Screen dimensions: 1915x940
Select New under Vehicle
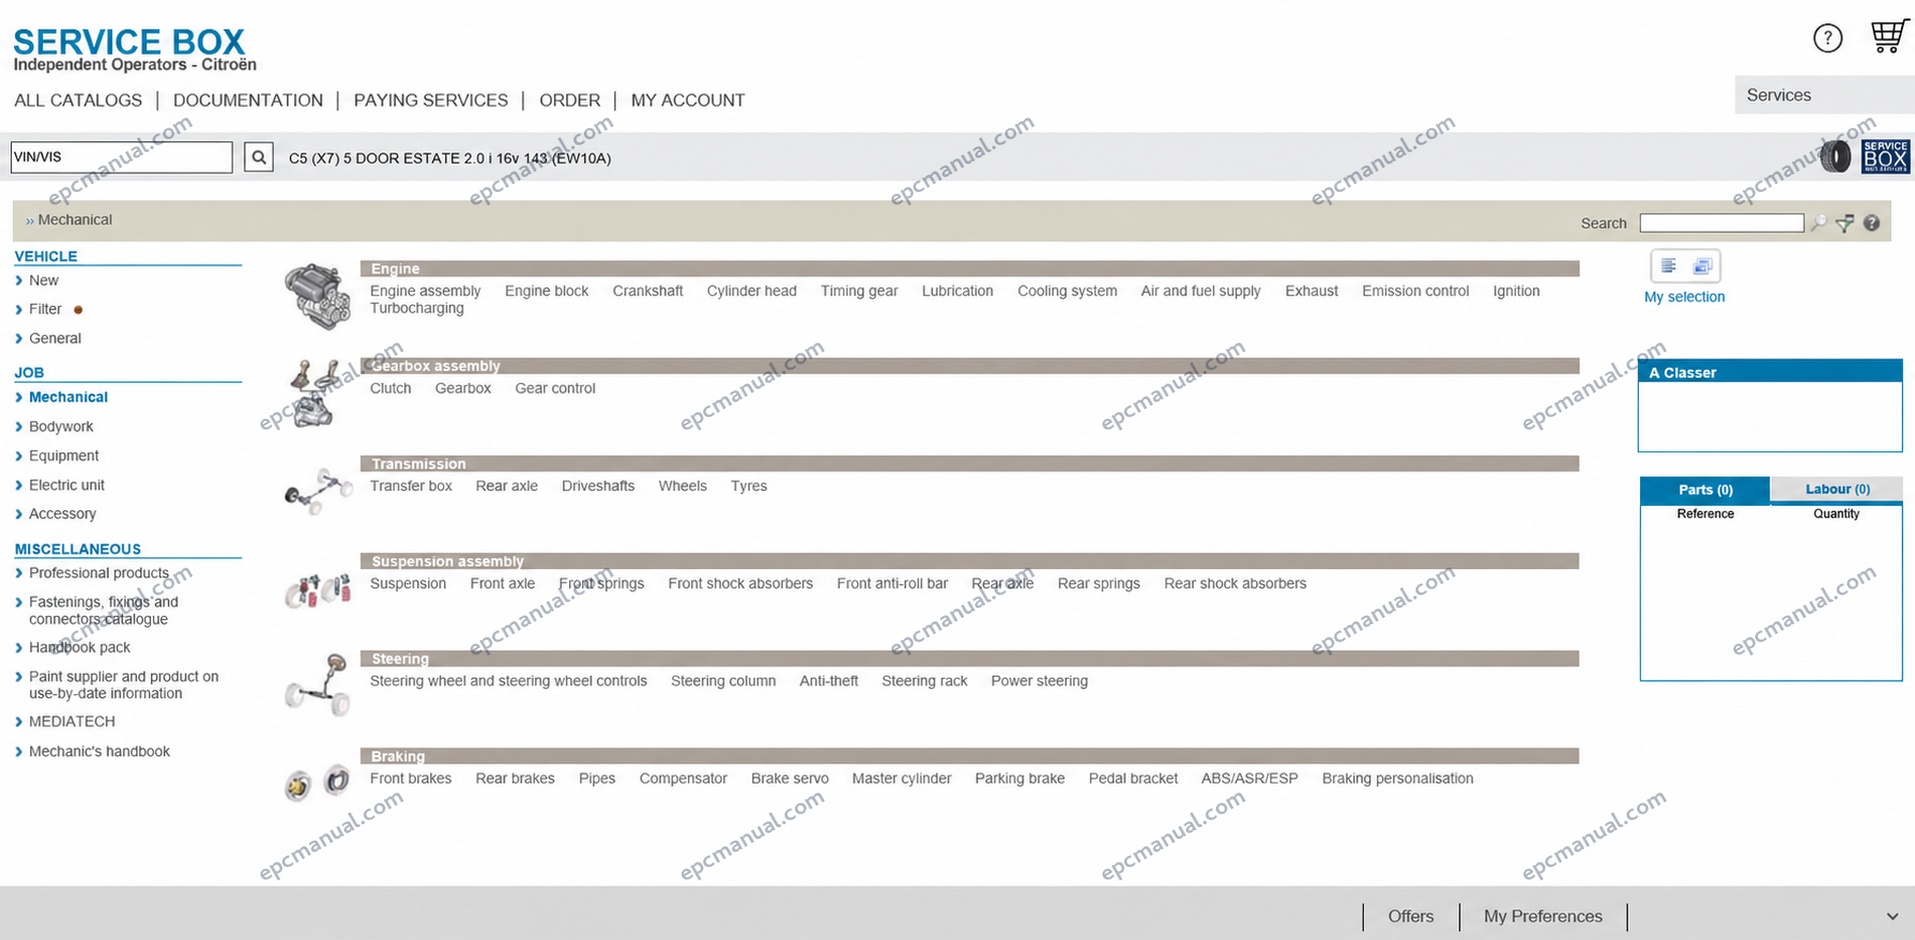(x=43, y=280)
